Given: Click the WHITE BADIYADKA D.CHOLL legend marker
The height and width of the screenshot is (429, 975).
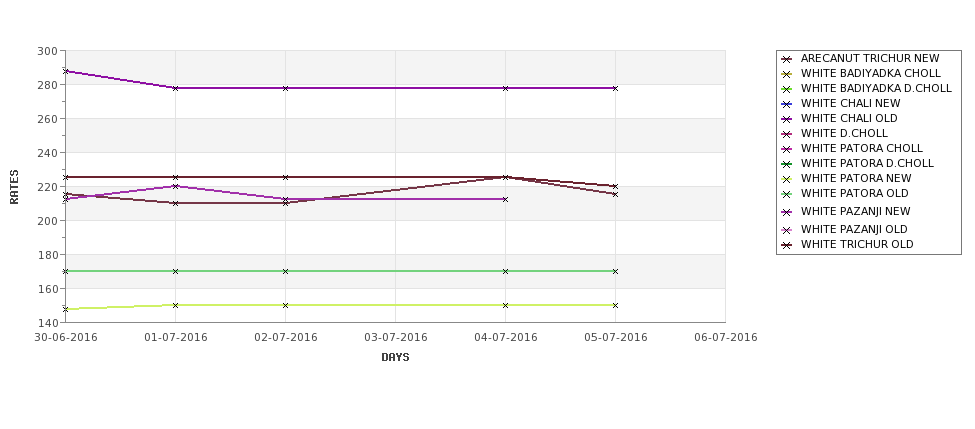Looking at the screenshot, I should click(x=787, y=89).
